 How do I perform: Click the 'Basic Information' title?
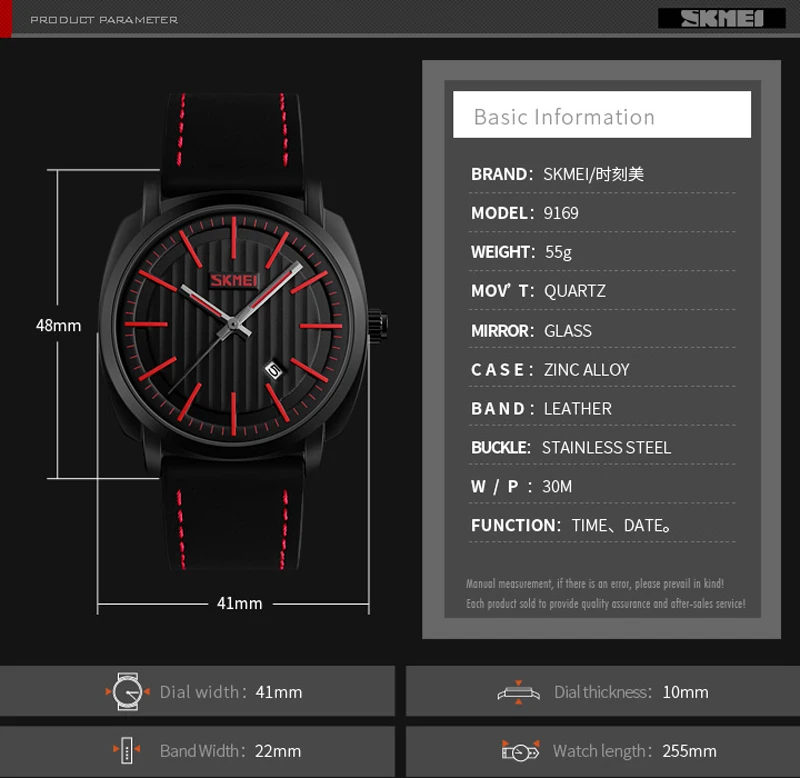click(x=564, y=117)
